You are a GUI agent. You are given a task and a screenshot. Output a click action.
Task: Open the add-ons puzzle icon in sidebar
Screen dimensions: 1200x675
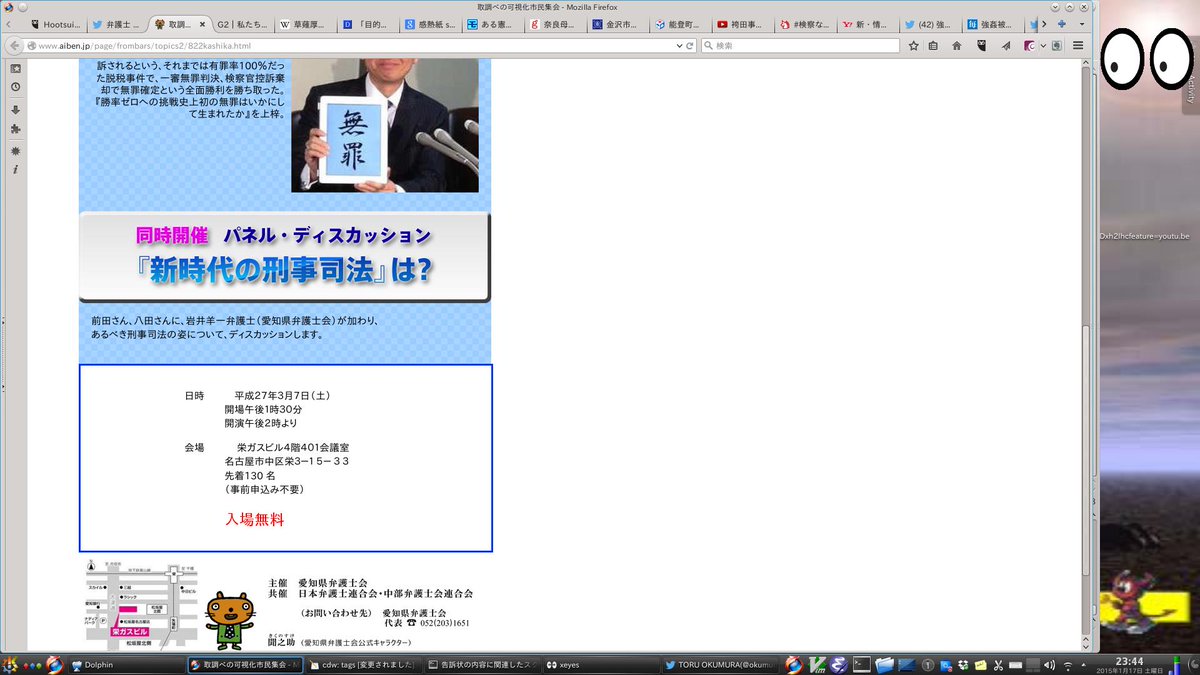click(15, 129)
